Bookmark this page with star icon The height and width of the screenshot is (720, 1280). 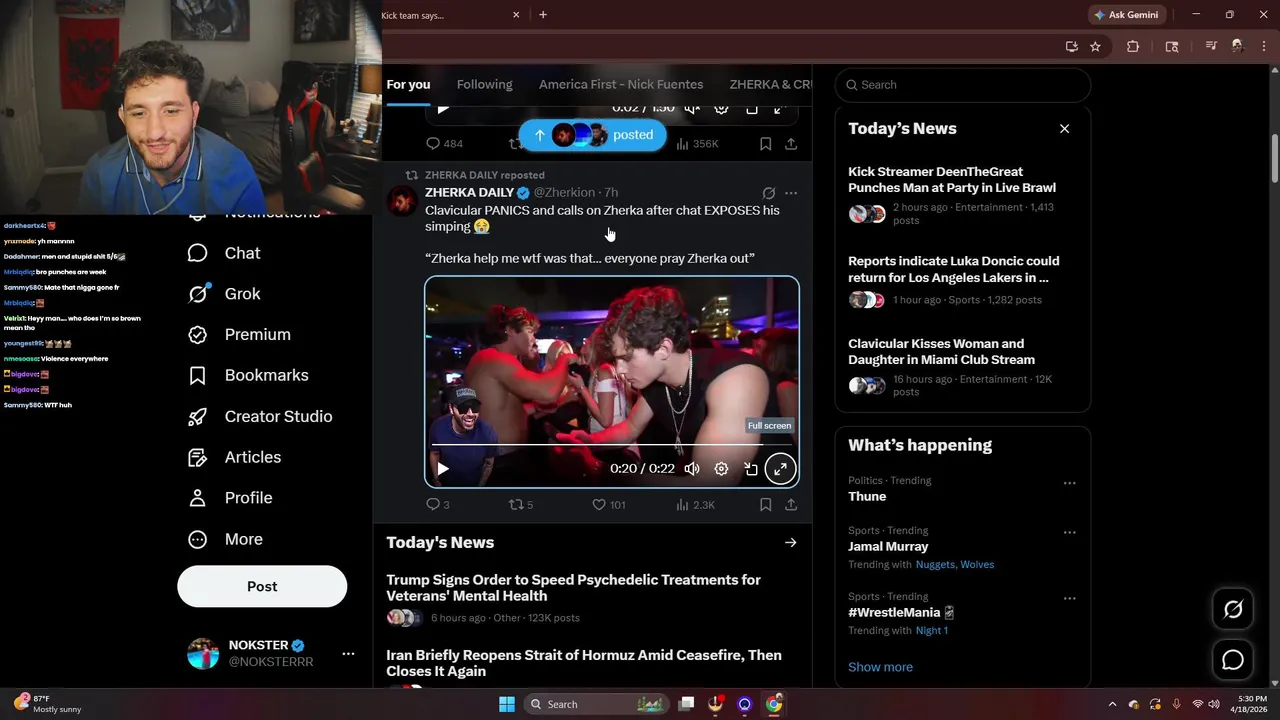click(x=1095, y=46)
